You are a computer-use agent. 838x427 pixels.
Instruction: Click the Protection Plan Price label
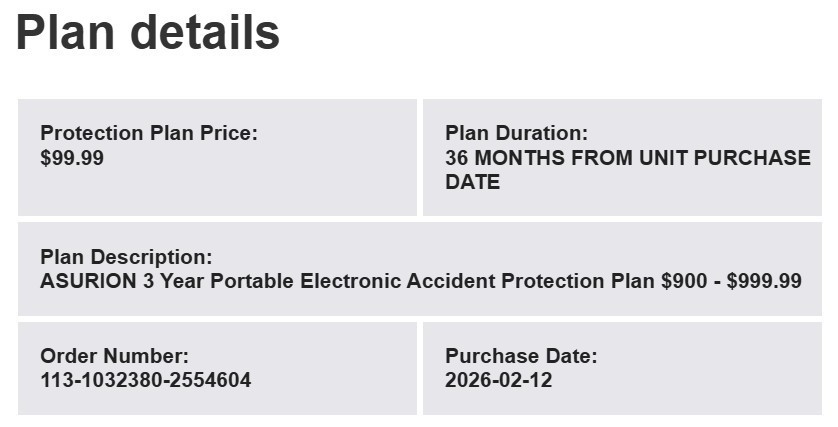(x=148, y=133)
